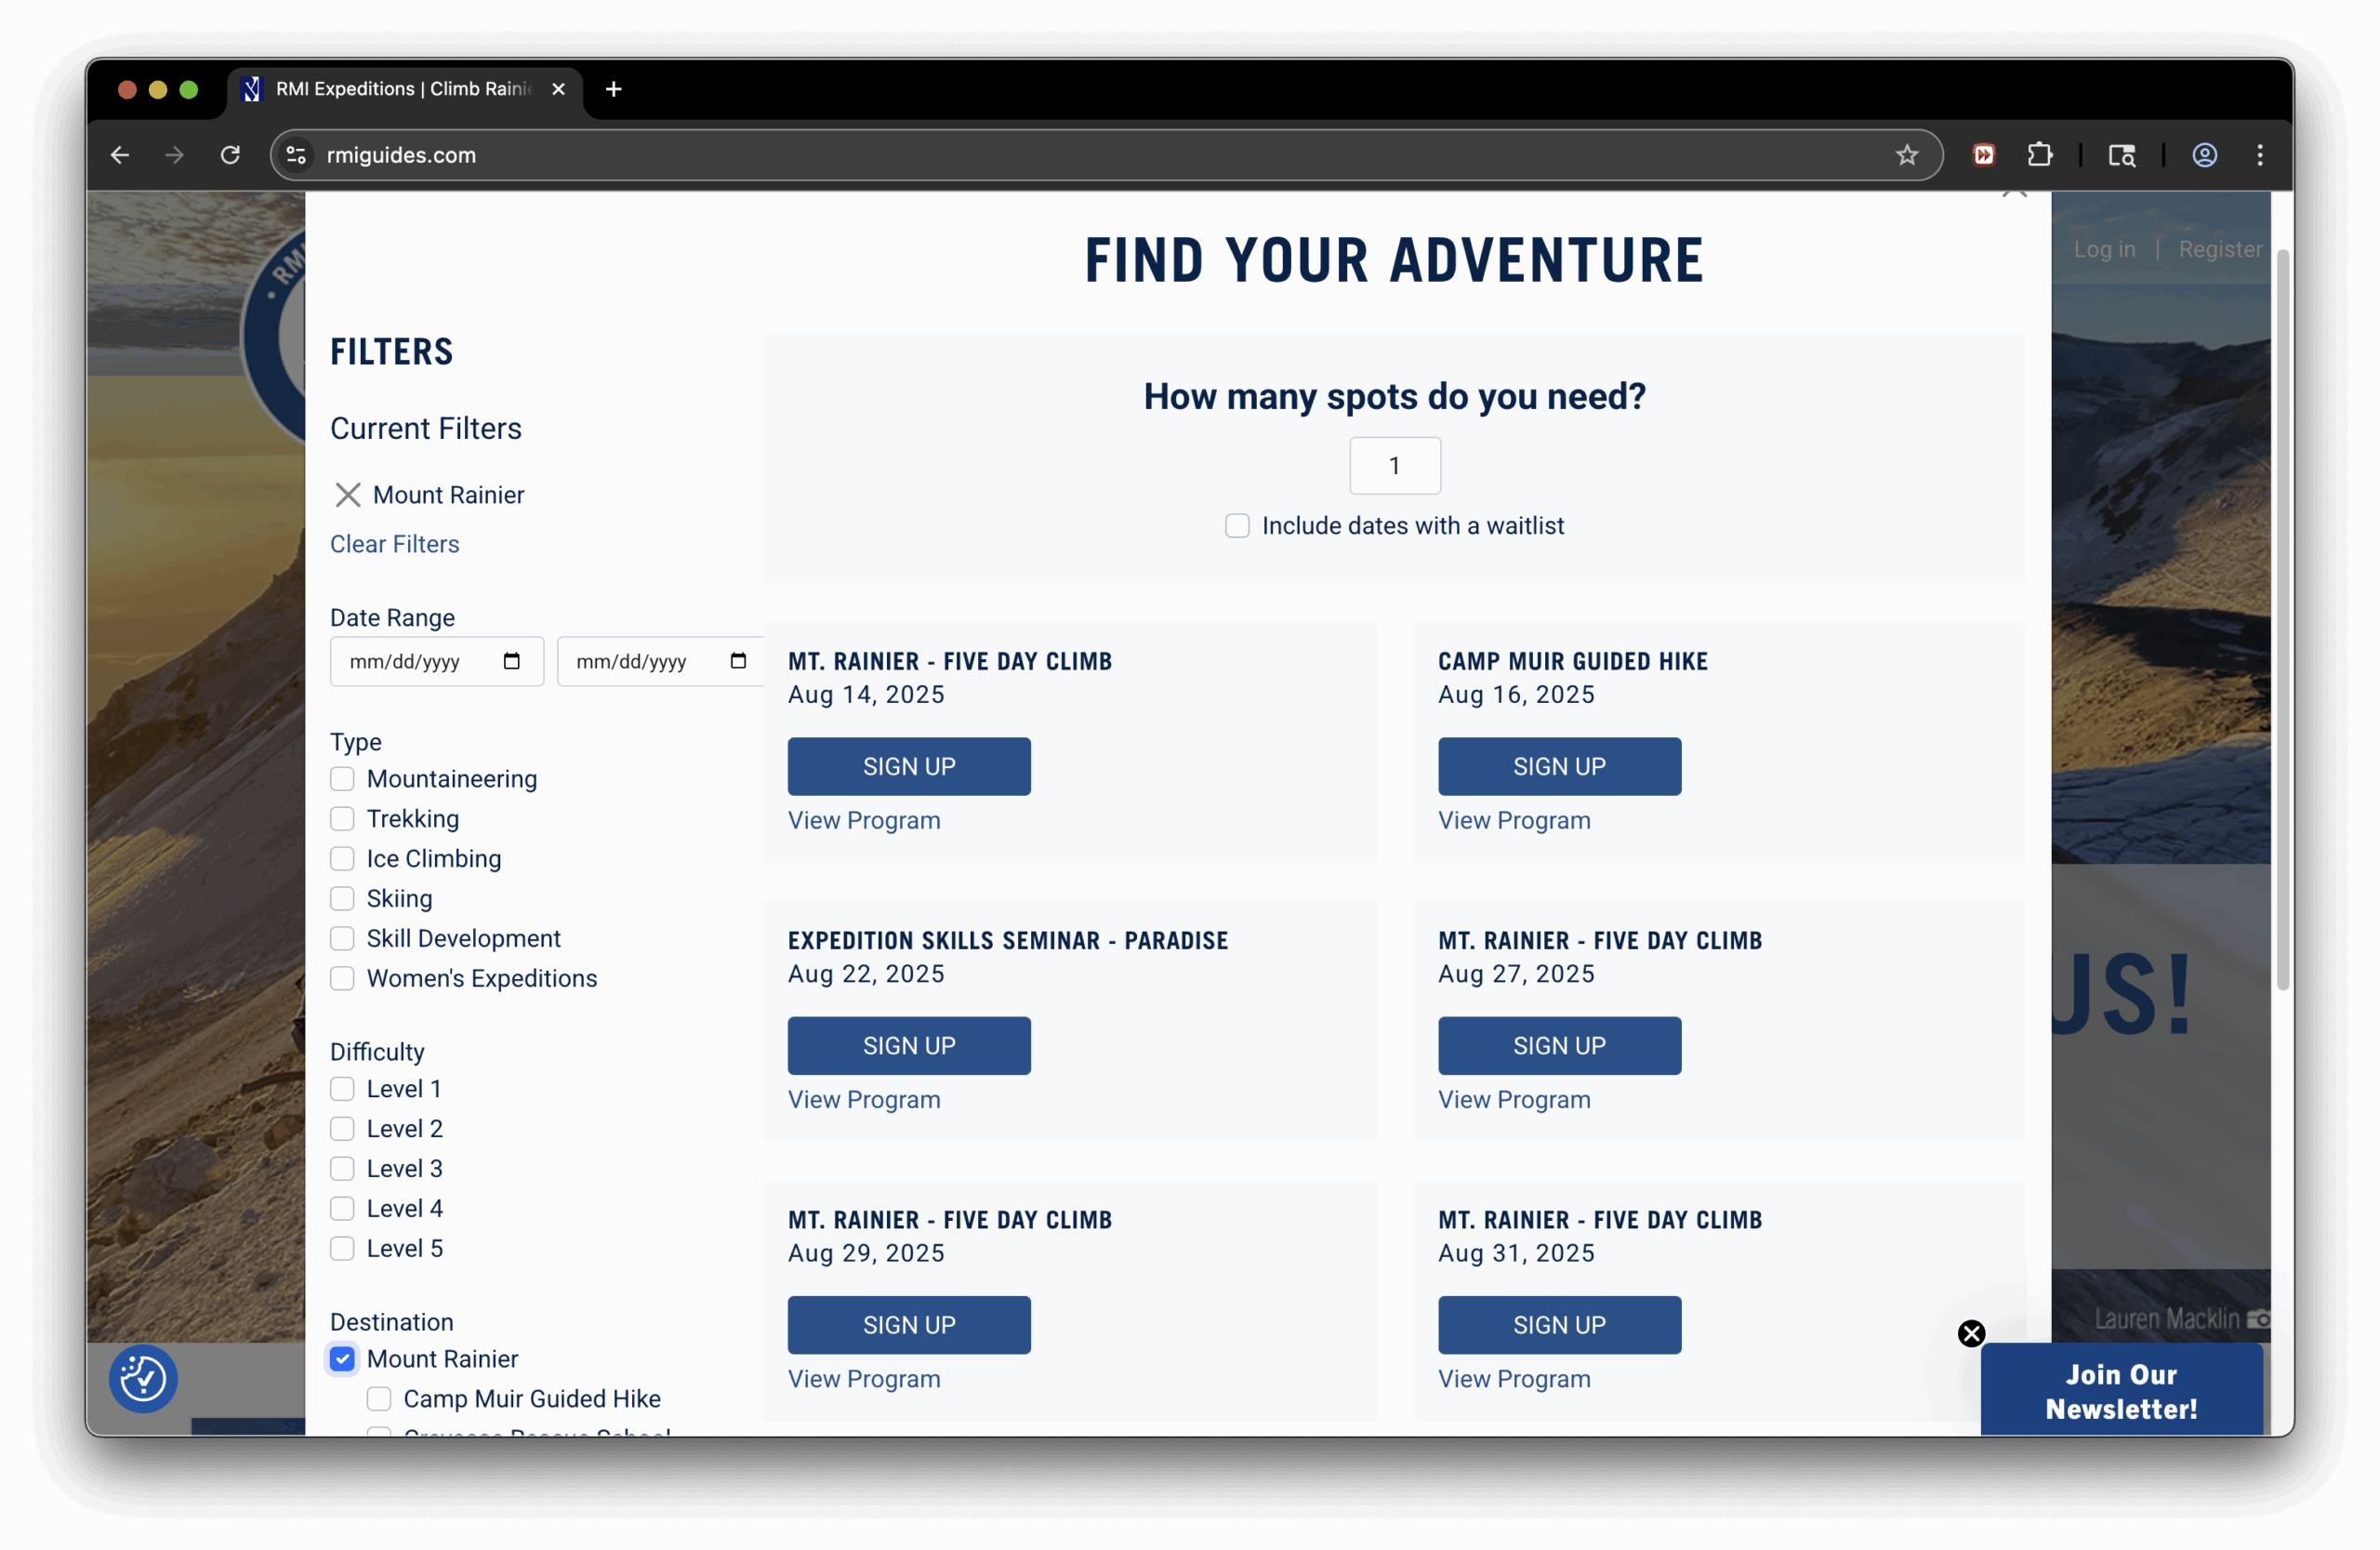Remove the Mount Rainier current filter X
Viewport: 2380px width, 1550px height.
pyautogui.click(x=348, y=495)
